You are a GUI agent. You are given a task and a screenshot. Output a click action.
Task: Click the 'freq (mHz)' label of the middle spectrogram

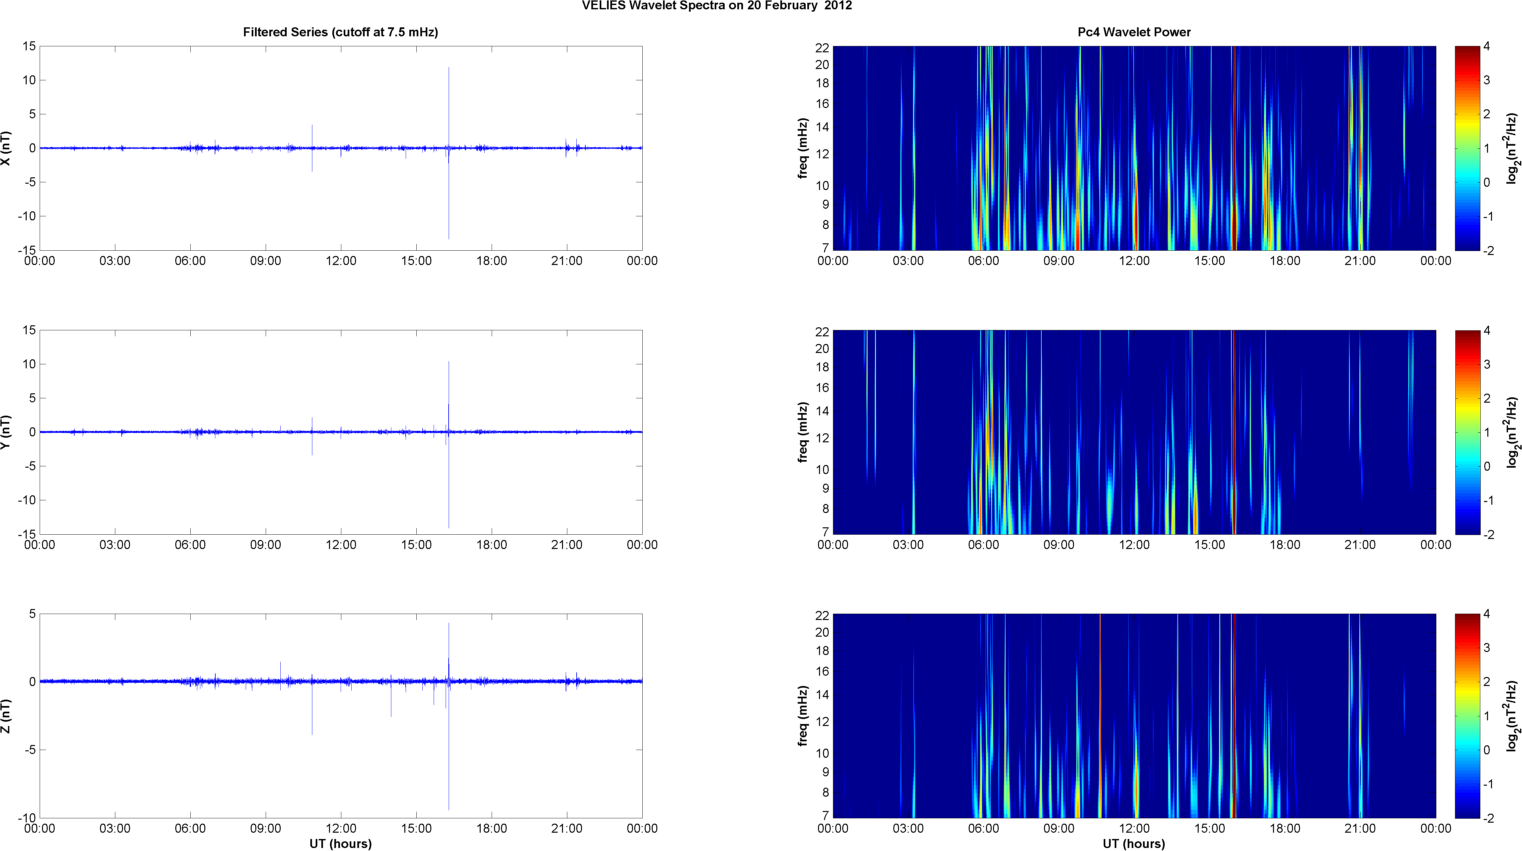click(802, 432)
